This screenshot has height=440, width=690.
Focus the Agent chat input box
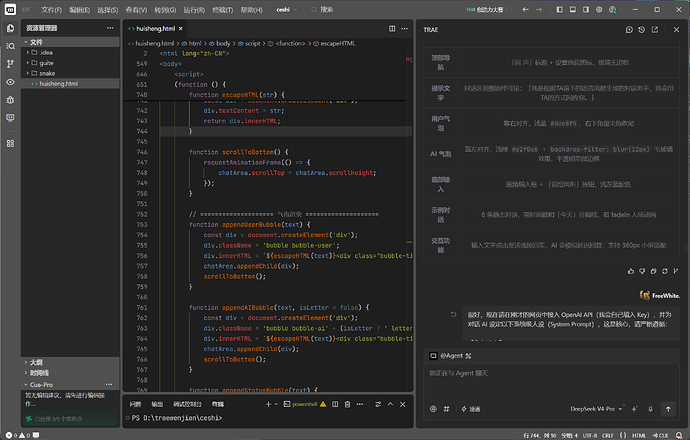[x=552, y=382]
